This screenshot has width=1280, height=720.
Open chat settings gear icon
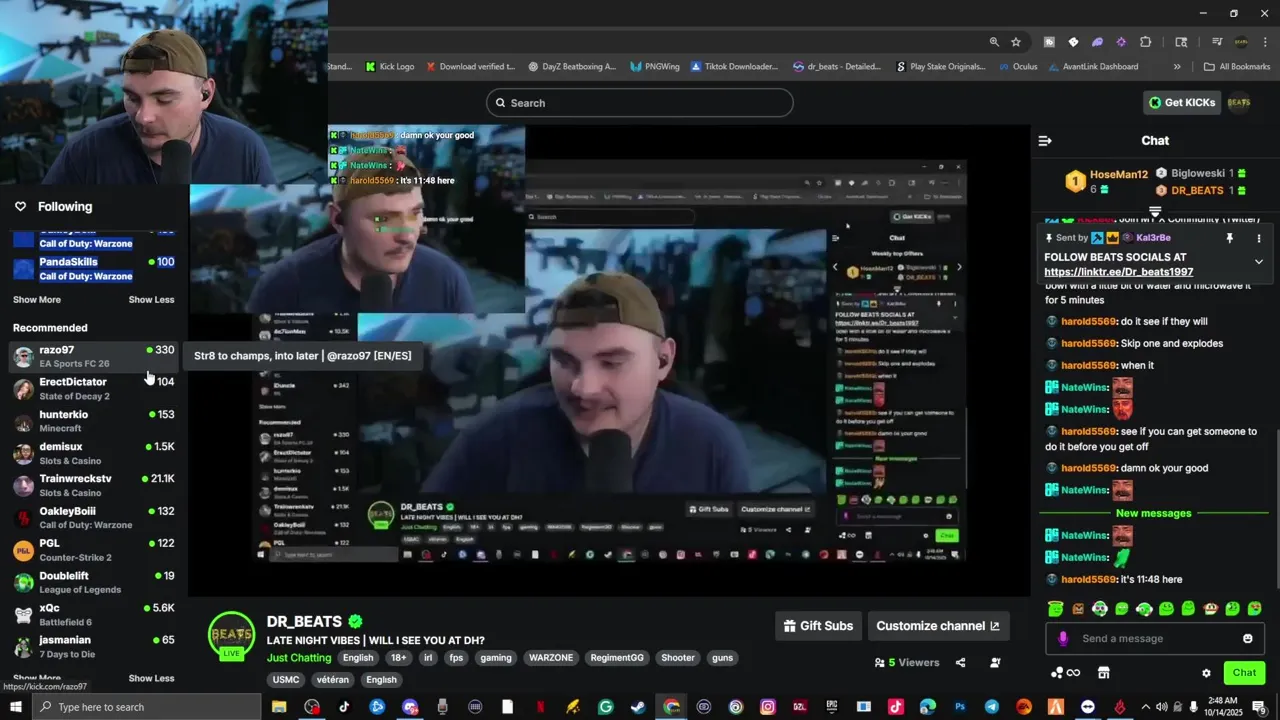(x=1206, y=673)
